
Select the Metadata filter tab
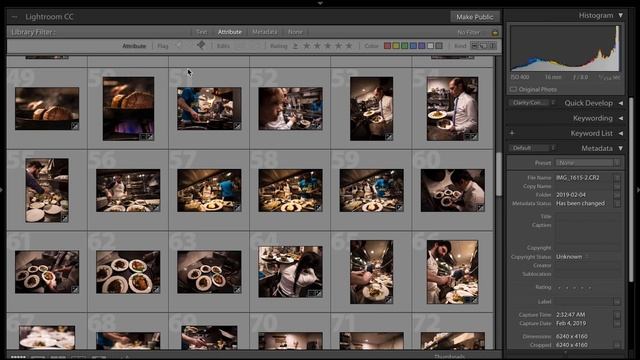pyautogui.click(x=264, y=32)
